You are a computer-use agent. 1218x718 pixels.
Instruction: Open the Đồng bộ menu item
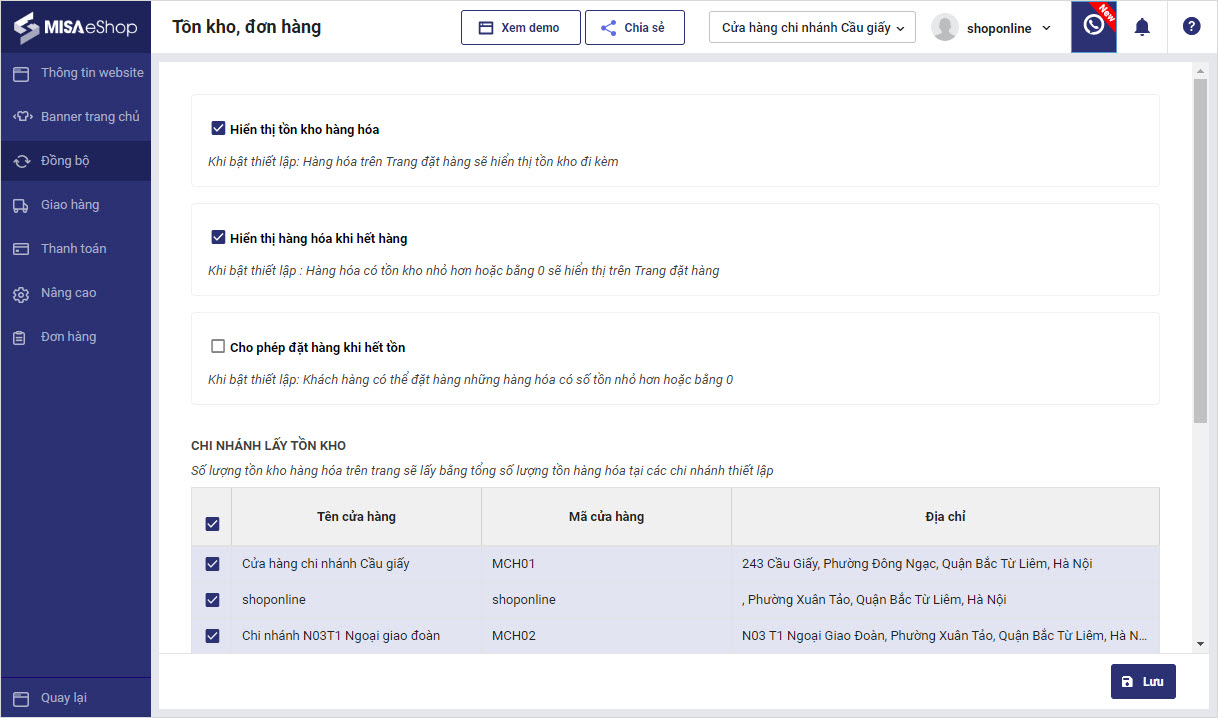click(65, 161)
